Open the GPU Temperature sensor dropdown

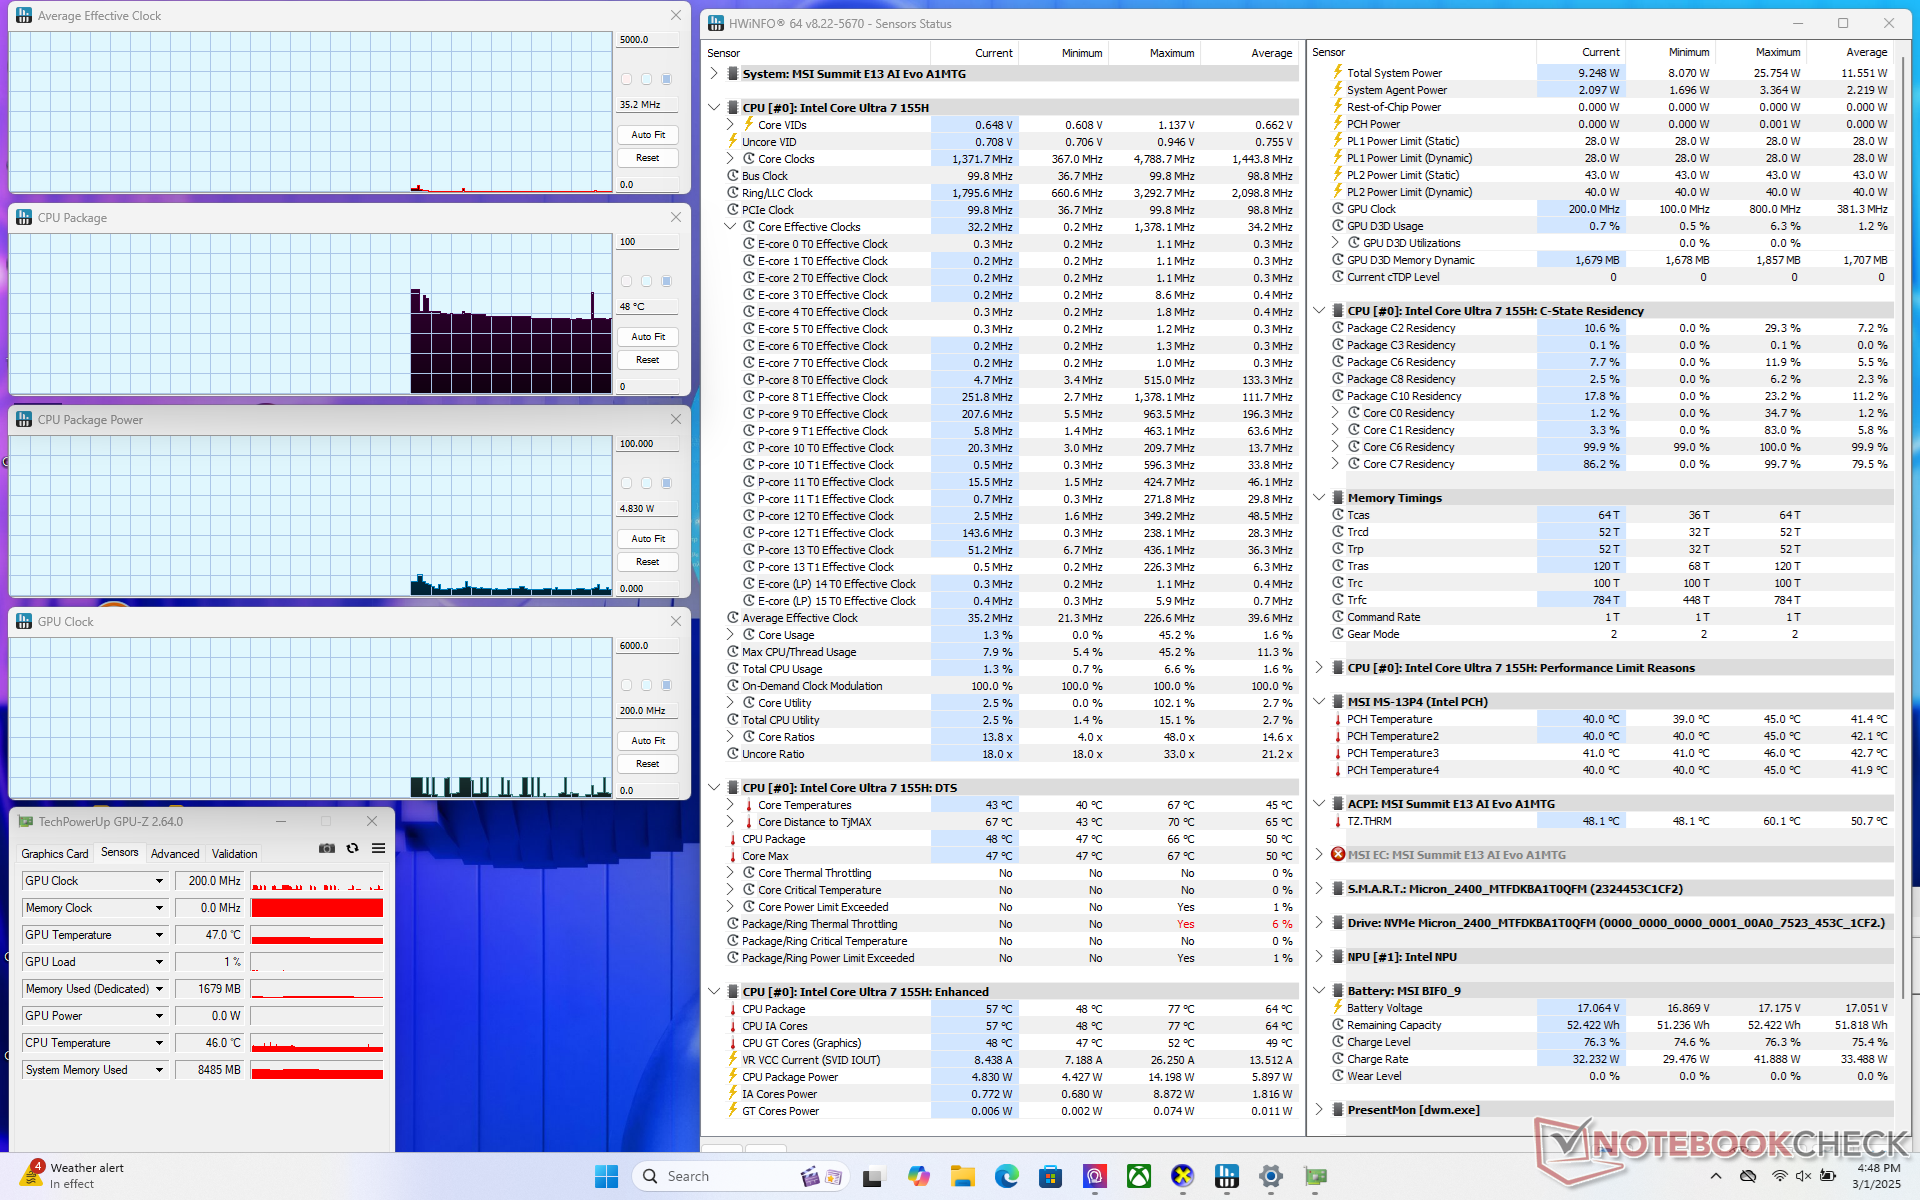coord(159,935)
